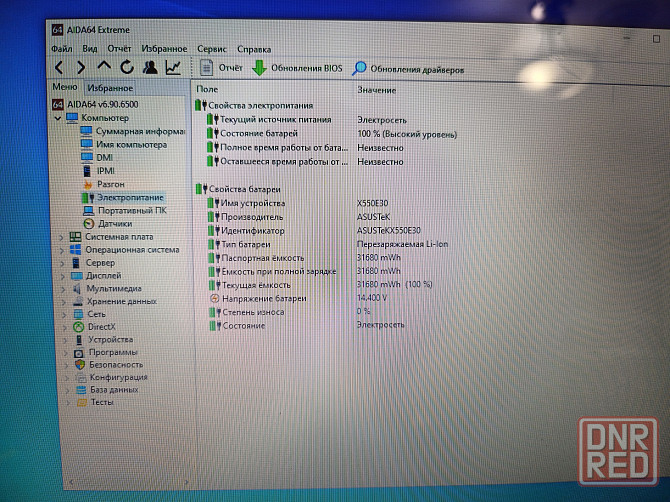
Task: Sort by the Поле column header
Action: click(207, 89)
